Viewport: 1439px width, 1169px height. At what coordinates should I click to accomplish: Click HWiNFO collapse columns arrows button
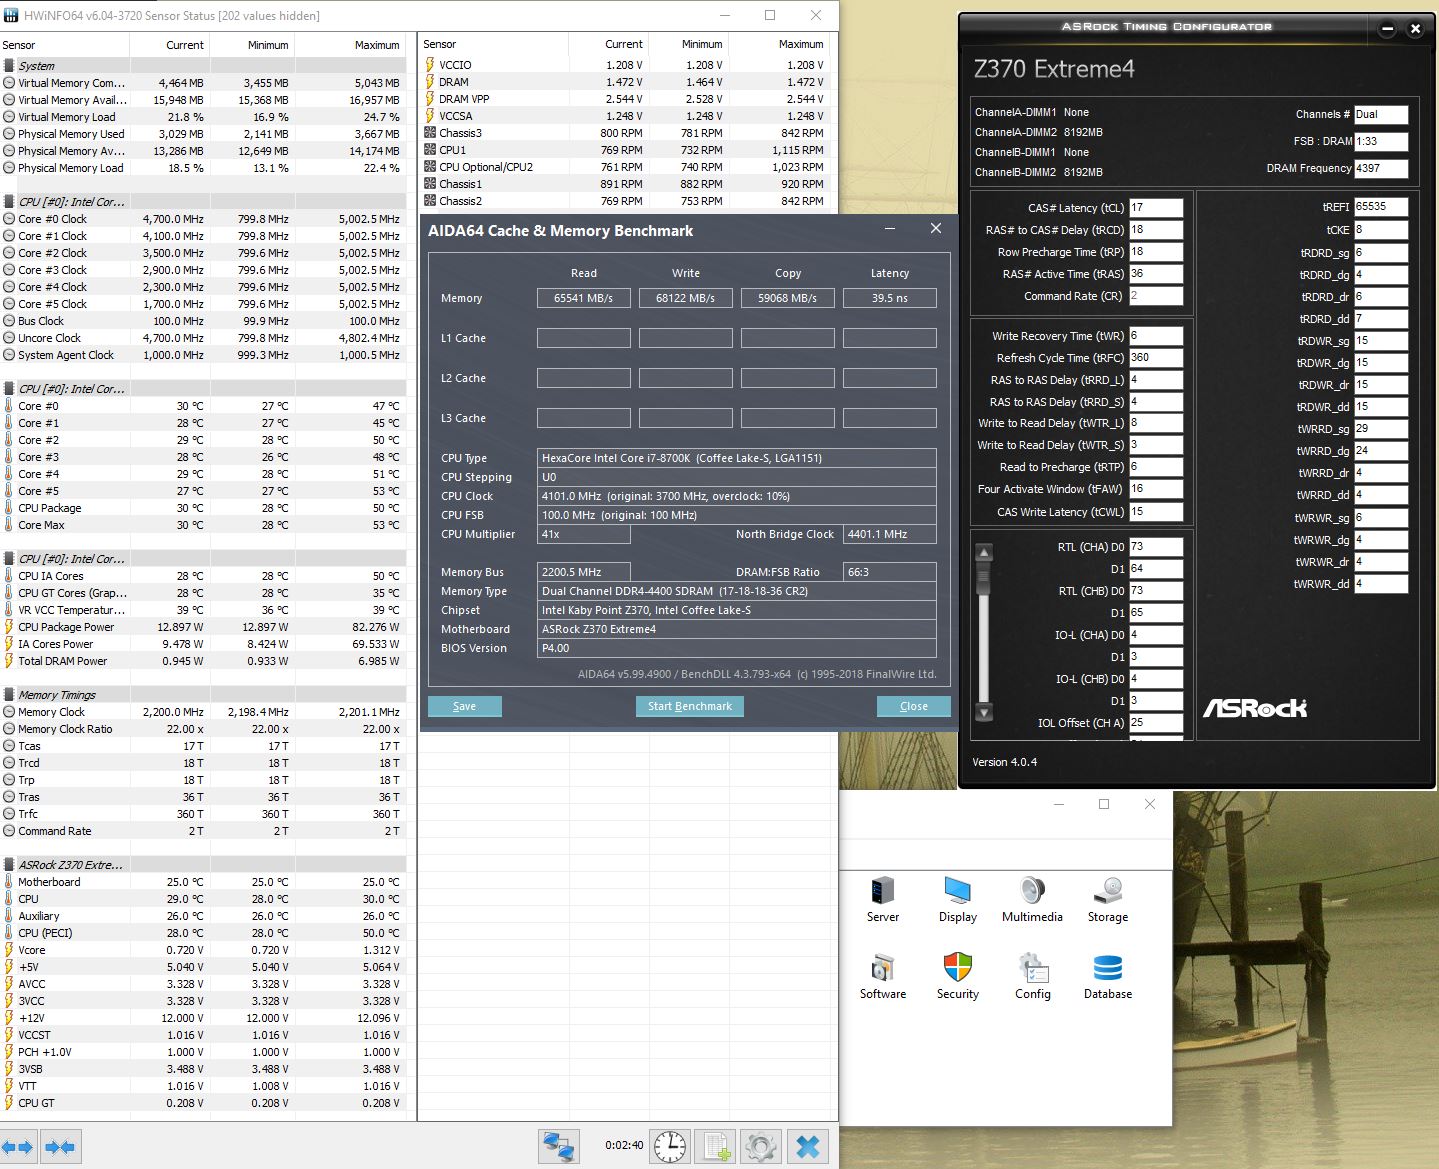pyautogui.click(x=60, y=1146)
